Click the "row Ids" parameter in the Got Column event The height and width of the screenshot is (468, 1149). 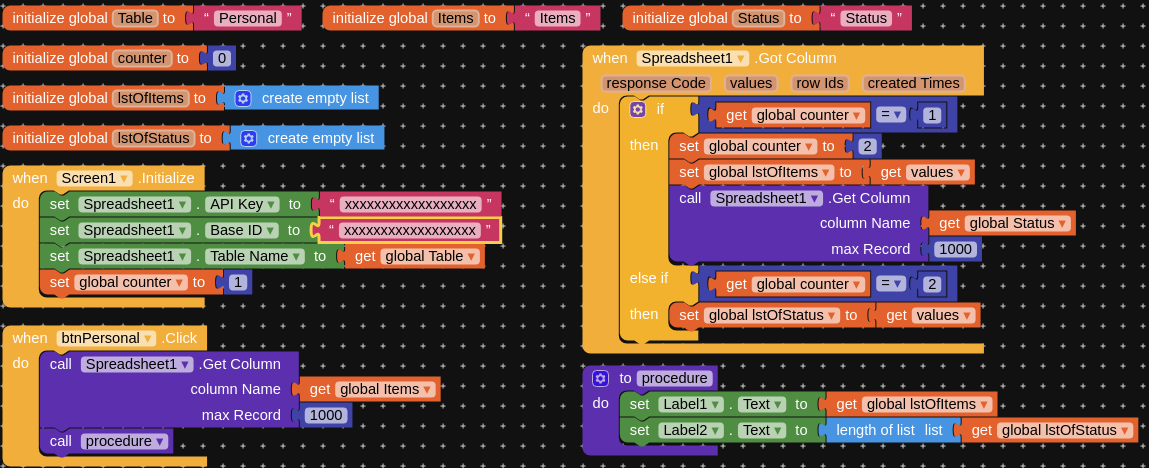click(819, 83)
